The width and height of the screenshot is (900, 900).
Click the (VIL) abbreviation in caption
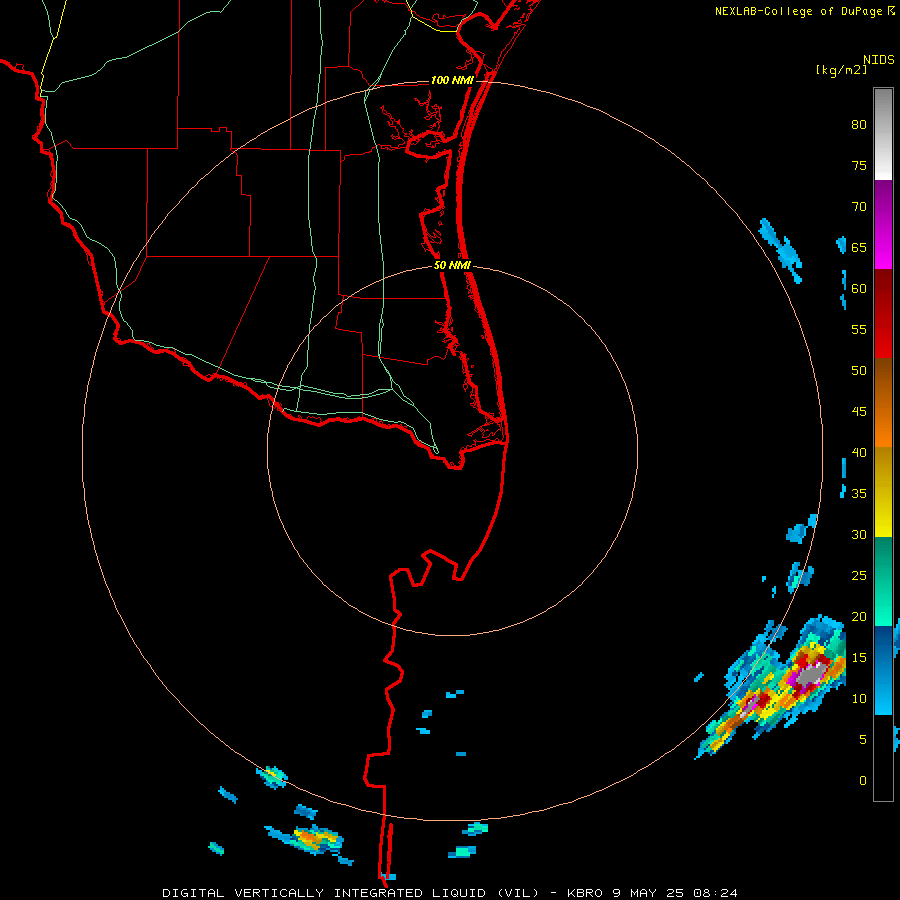click(517, 893)
